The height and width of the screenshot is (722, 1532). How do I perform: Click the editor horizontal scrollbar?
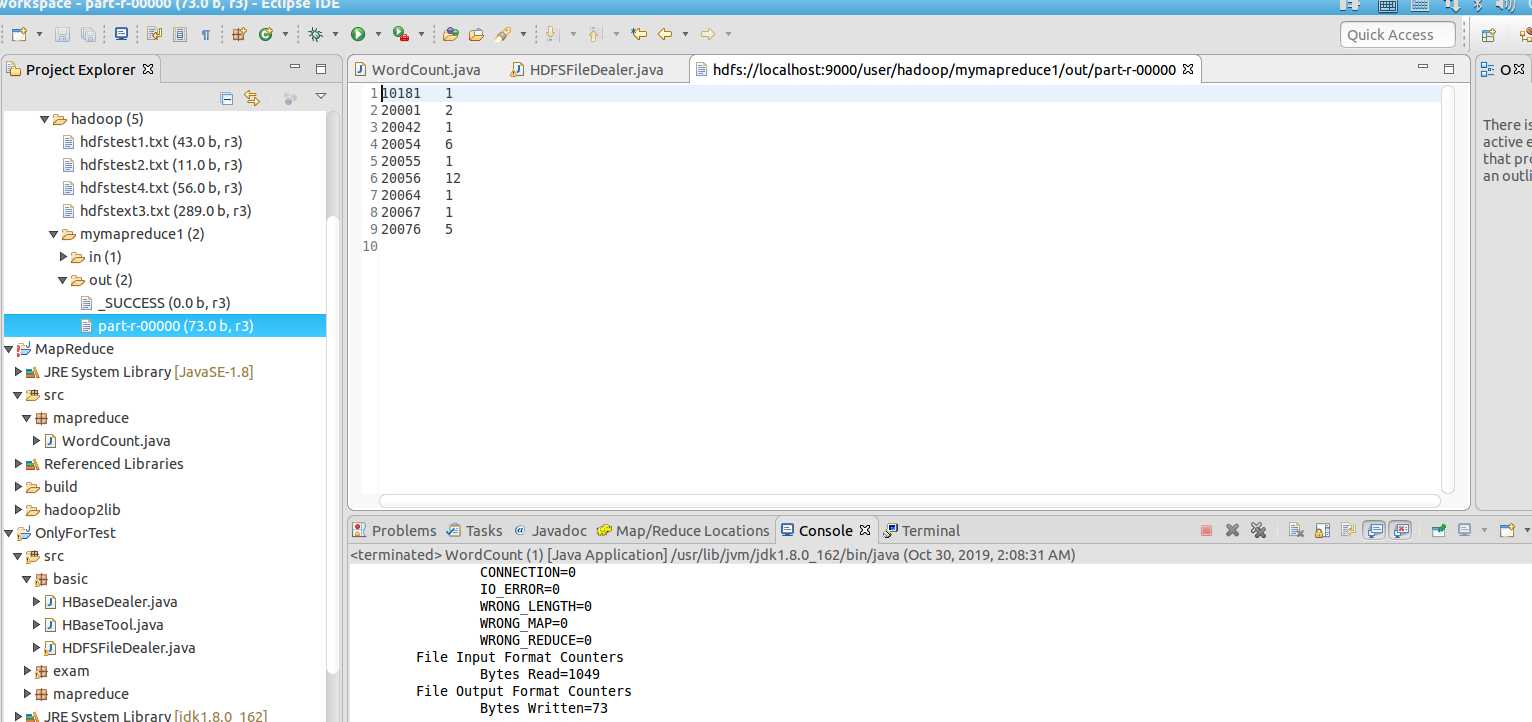(910, 501)
